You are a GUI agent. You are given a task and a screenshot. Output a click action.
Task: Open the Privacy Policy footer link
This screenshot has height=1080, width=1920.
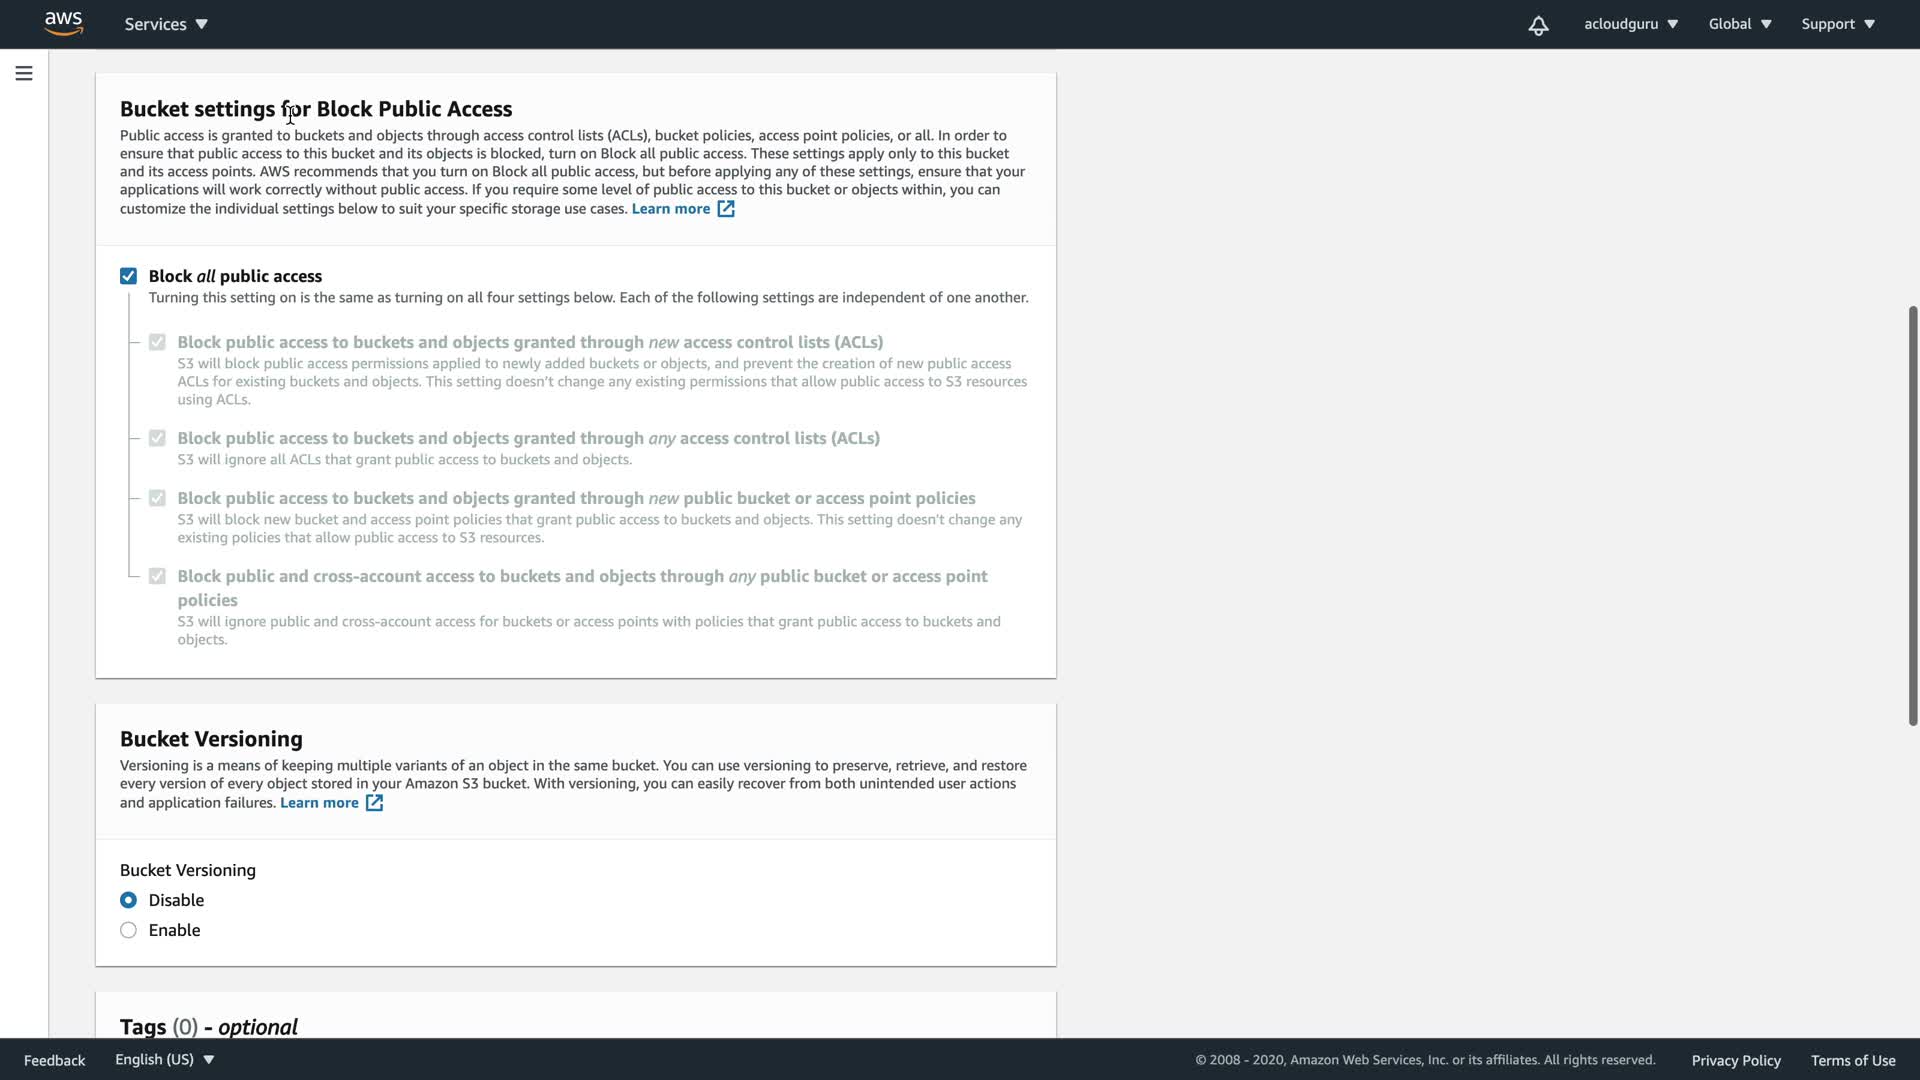click(1735, 1060)
